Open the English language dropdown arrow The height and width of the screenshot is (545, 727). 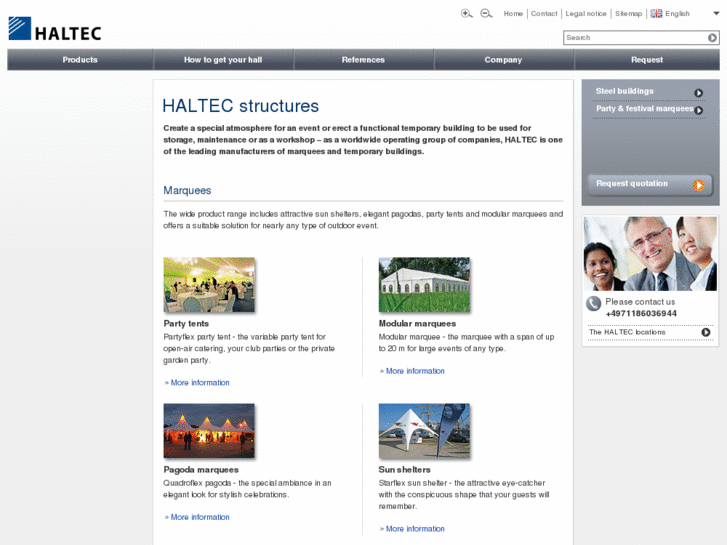716,13
